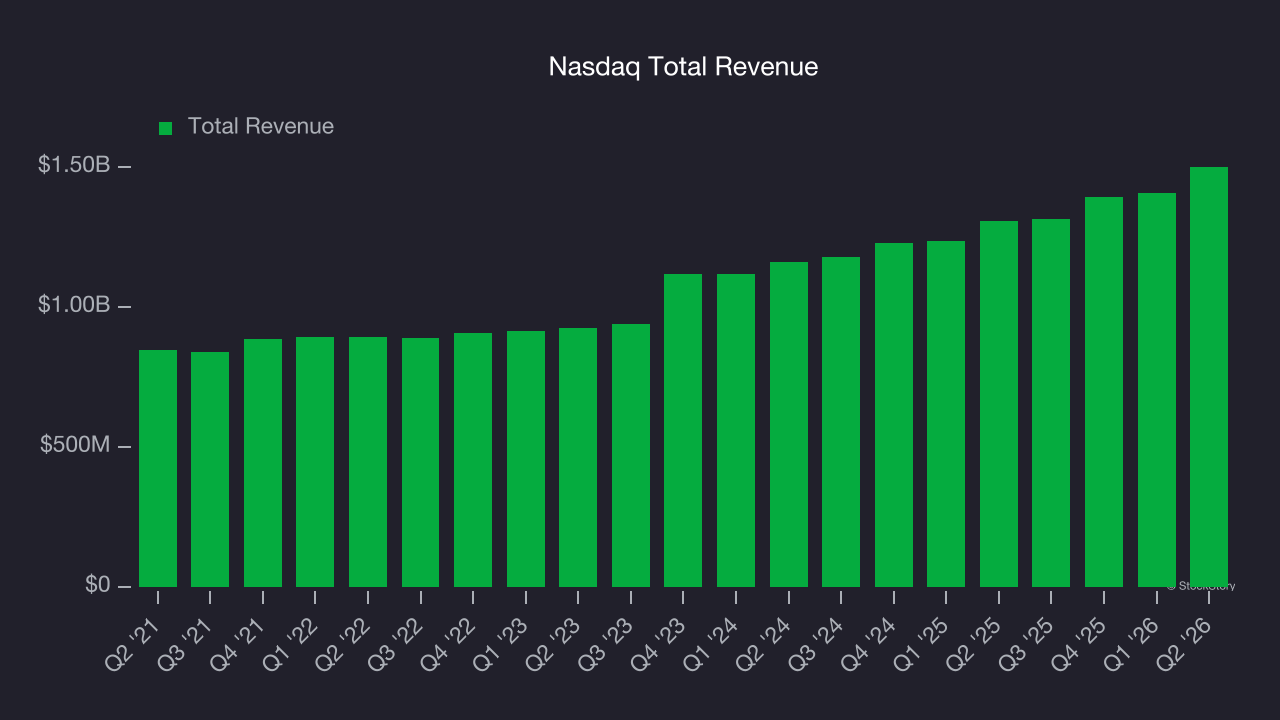1280x720 pixels.
Task: Select the $500M y-axis label
Action: click(75, 445)
